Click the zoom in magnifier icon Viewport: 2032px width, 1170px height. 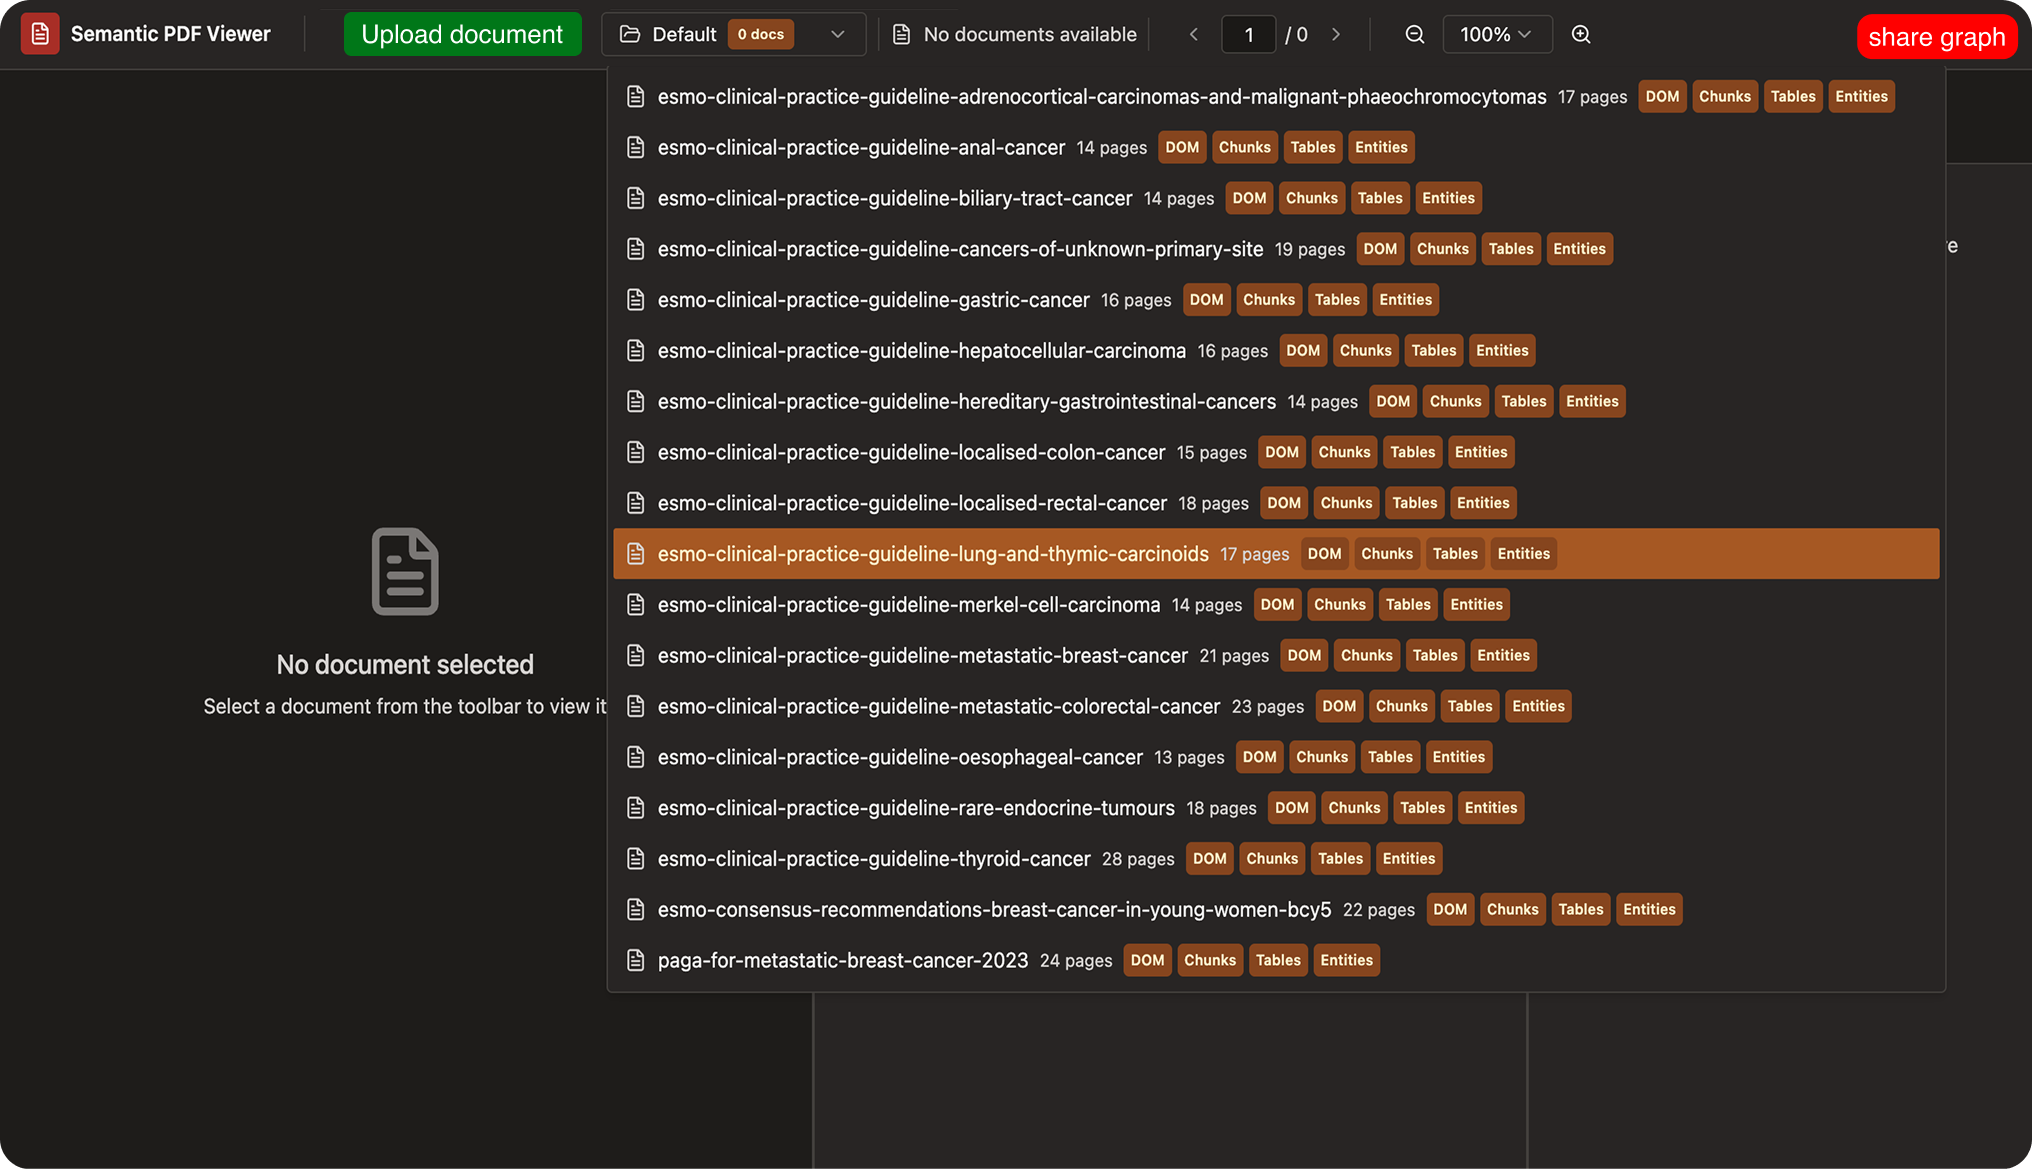[x=1581, y=34]
